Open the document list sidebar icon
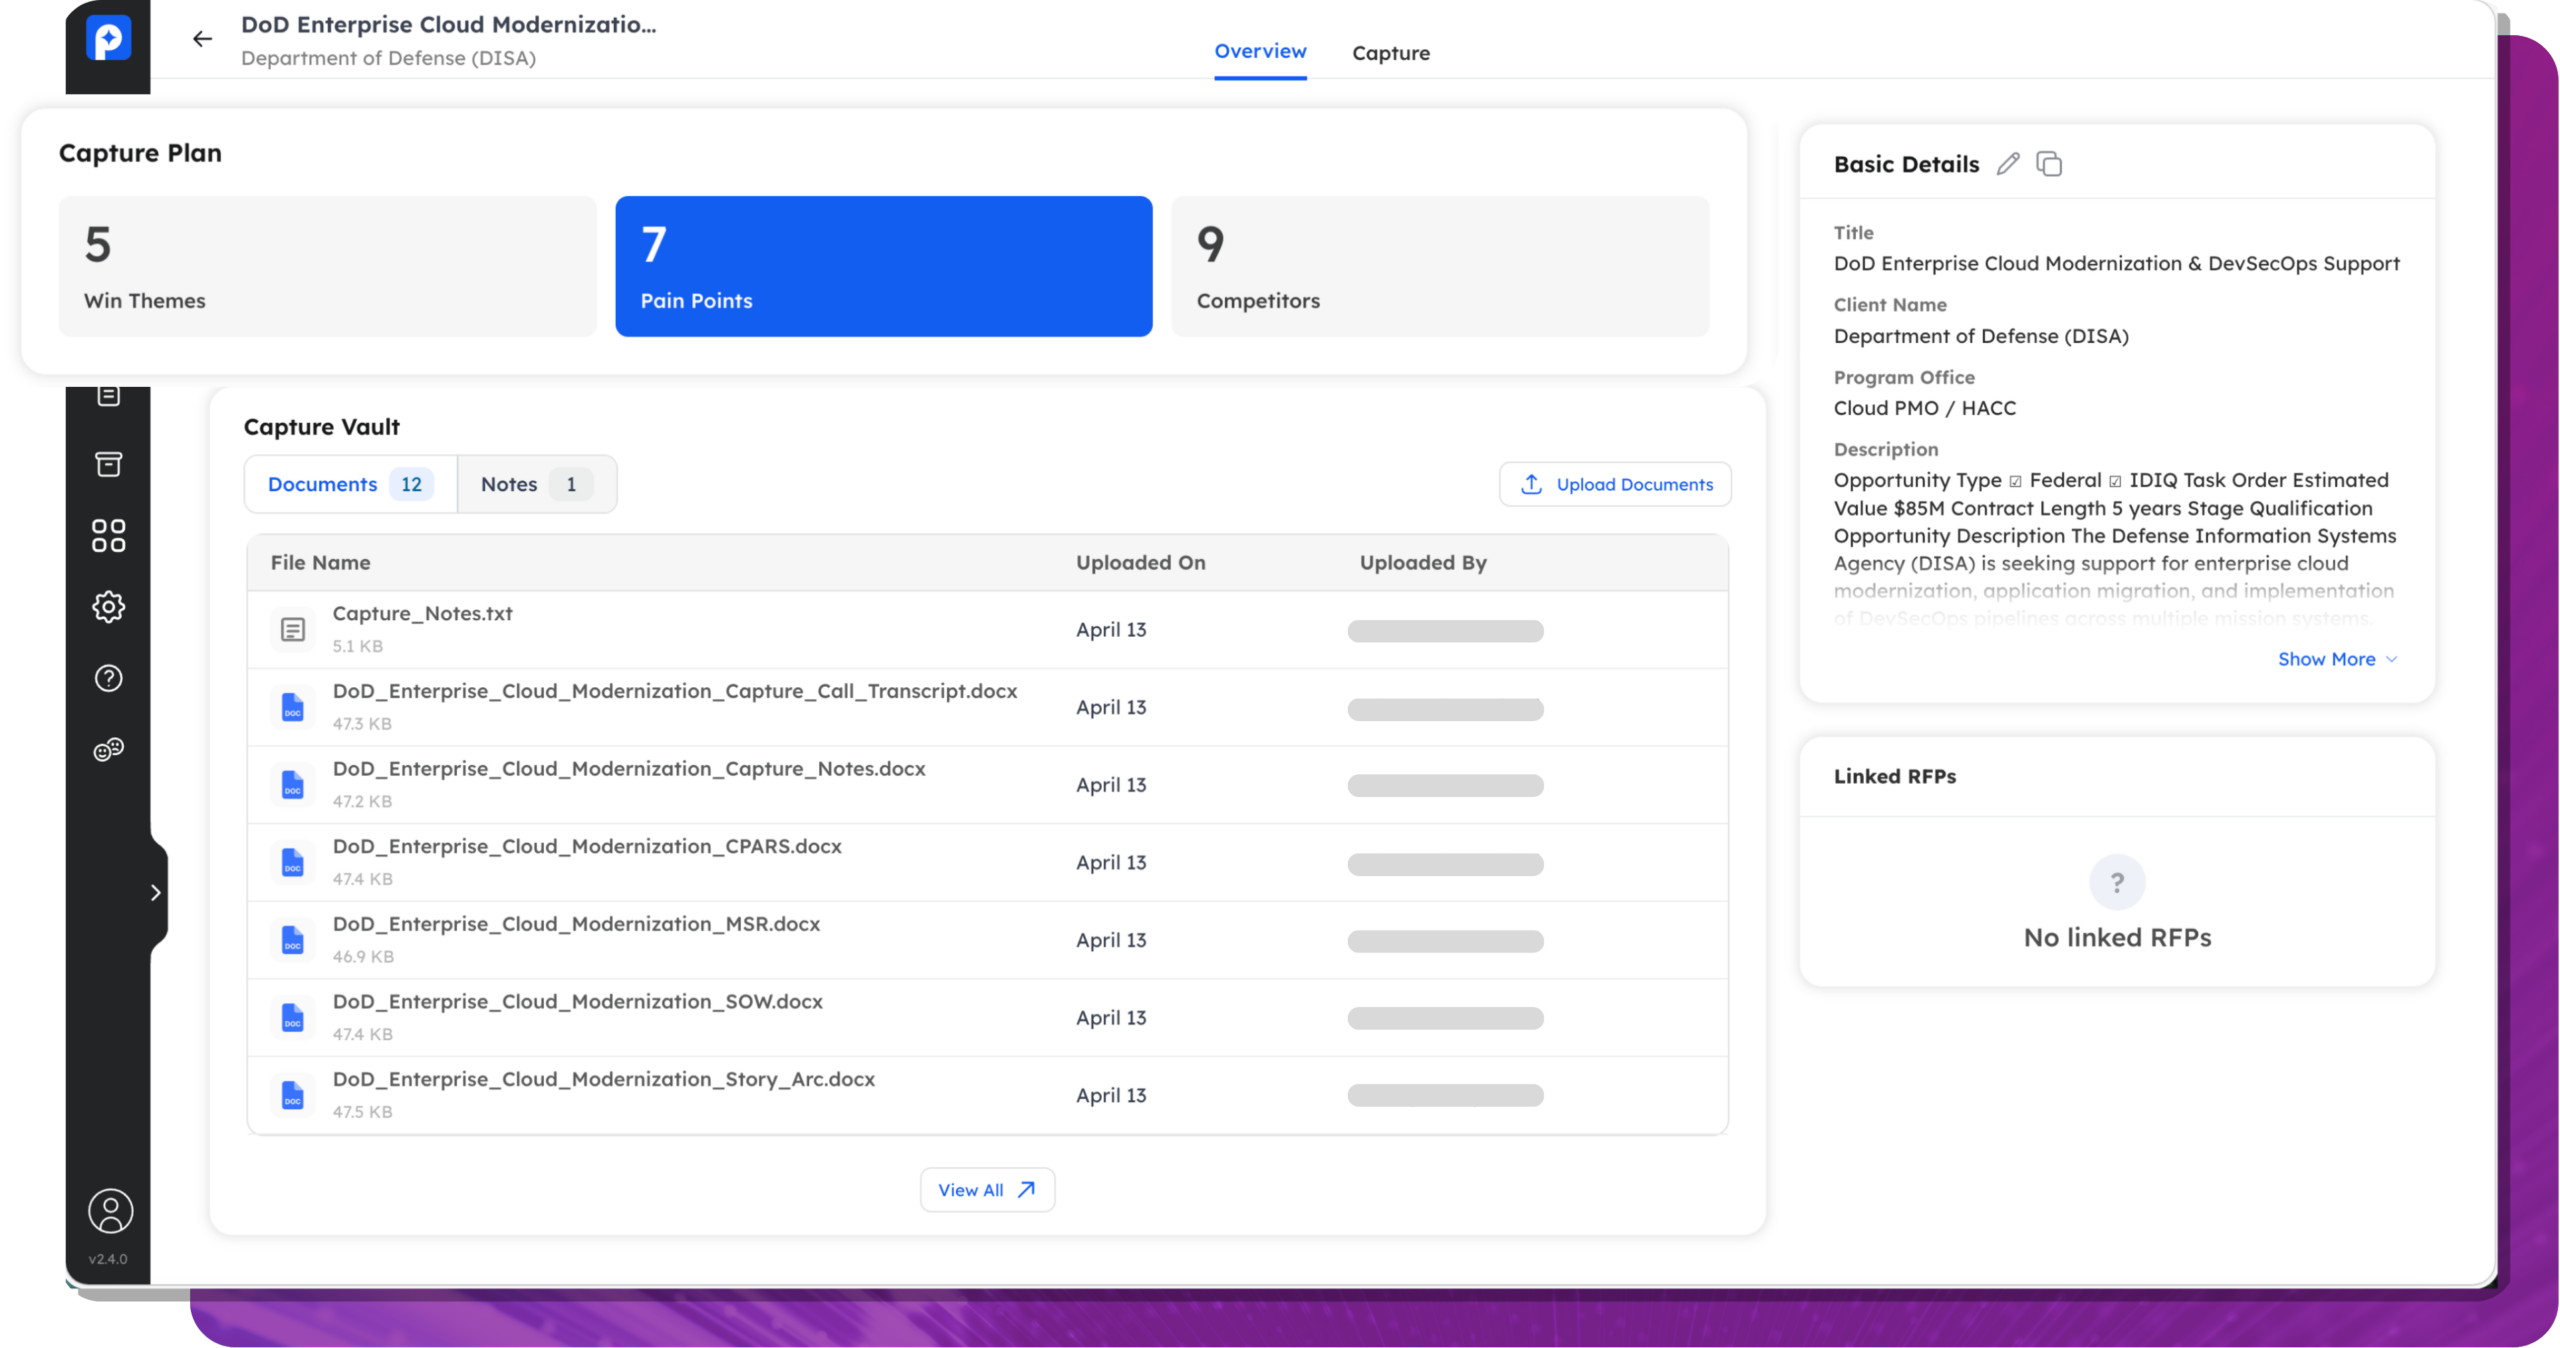Viewport: 2560px width, 1348px height. [x=108, y=396]
